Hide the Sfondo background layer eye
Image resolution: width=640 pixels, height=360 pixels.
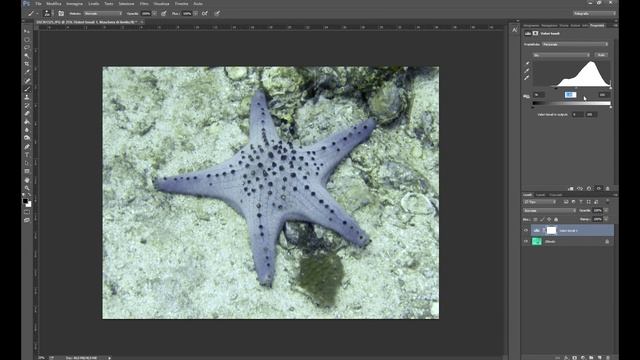point(526,242)
